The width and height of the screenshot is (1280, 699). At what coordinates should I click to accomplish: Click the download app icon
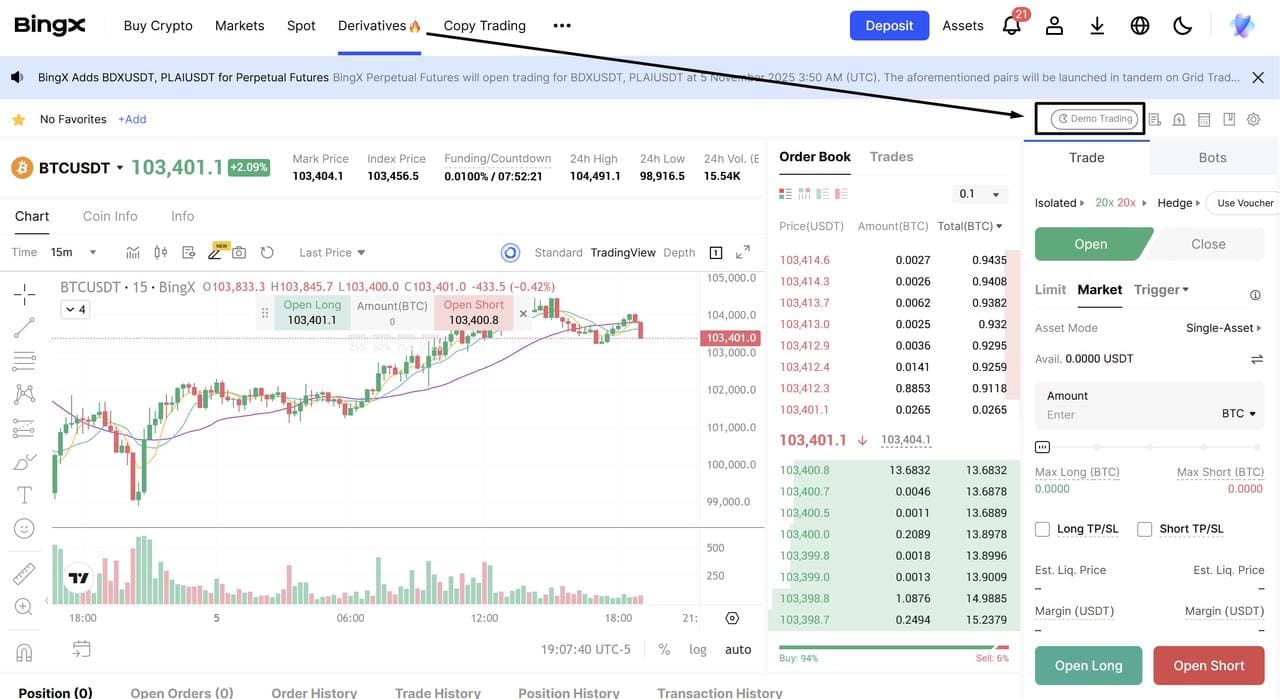[1097, 26]
